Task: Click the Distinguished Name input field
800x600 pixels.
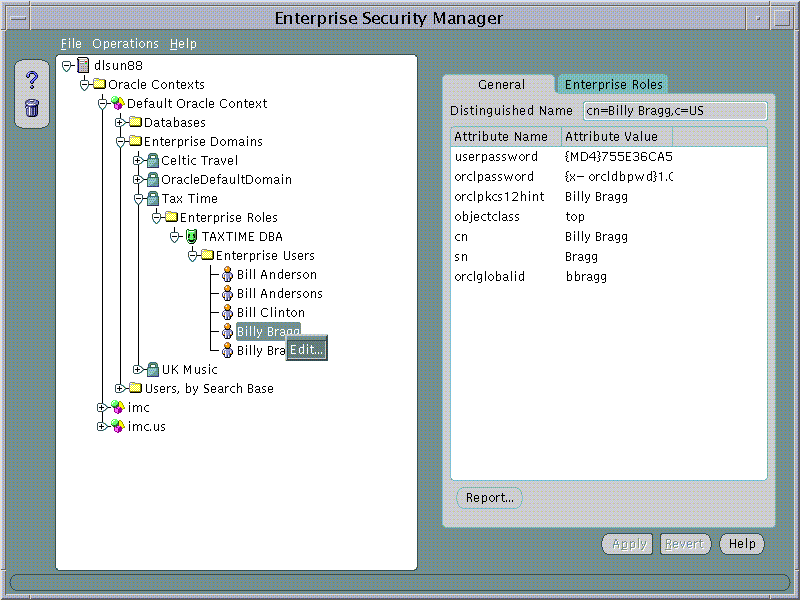Action: [x=675, y=111]
